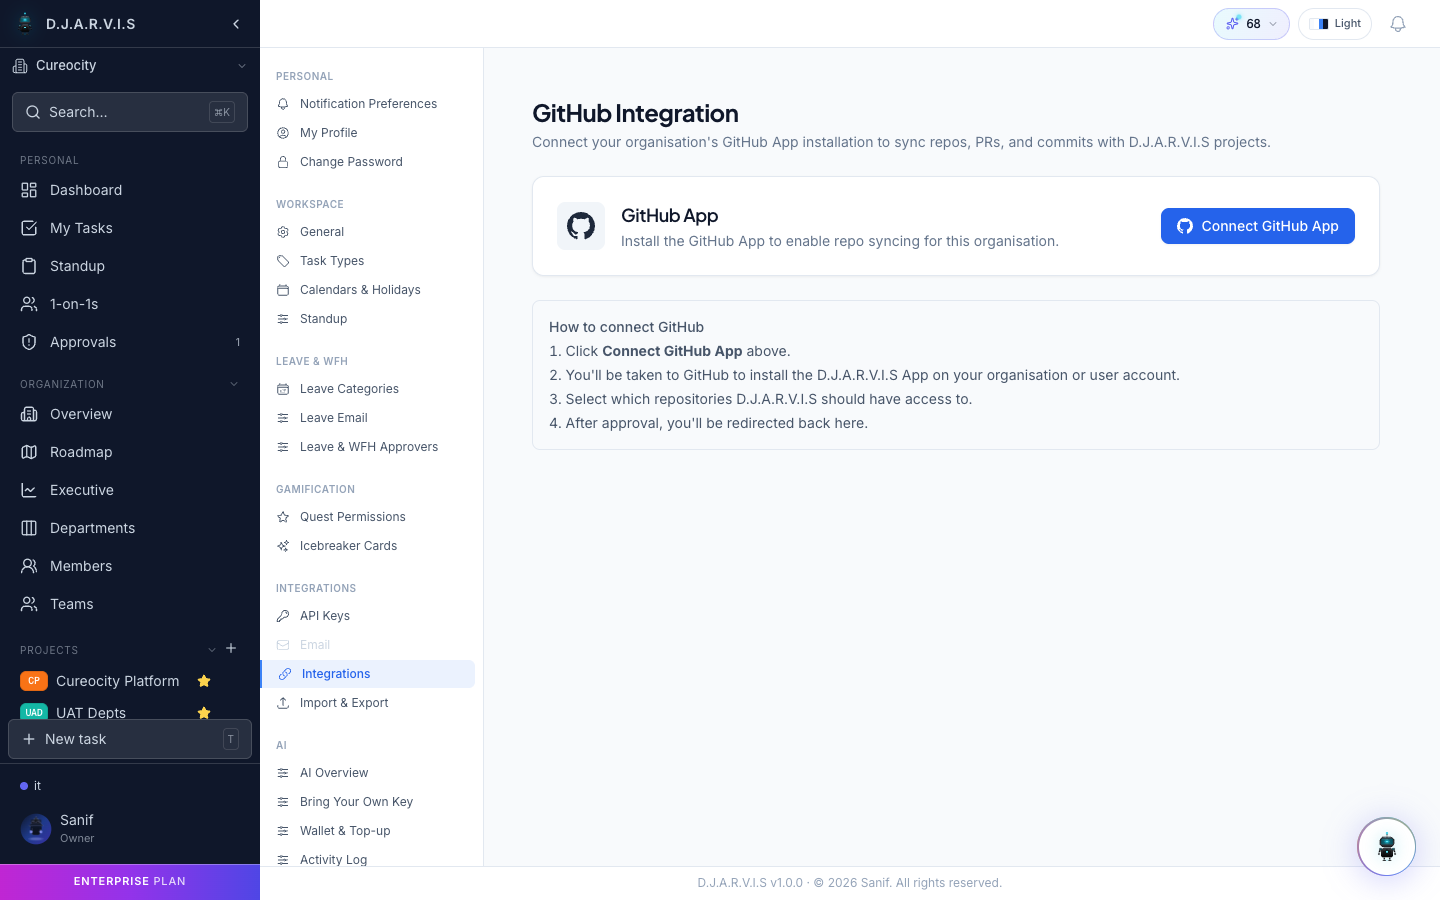Image resolution: width=1440 pixels, height=900 pixels.
Task: Open the General workspace settings
Action: coord(368,232)
